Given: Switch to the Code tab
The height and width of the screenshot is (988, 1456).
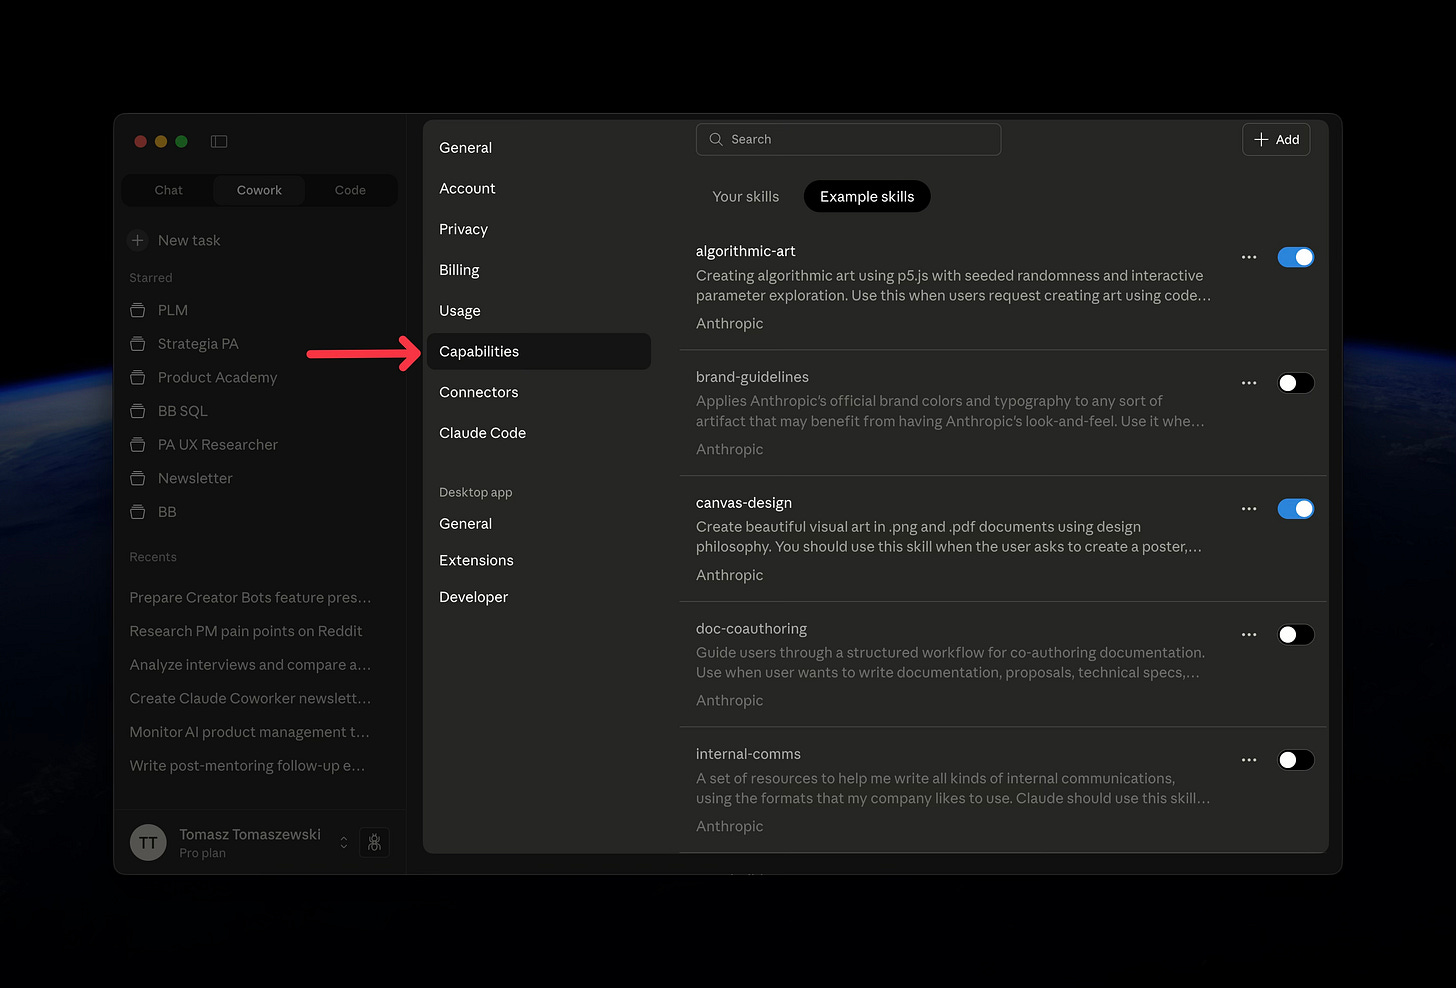Looking at the screenshot, I should (x=350, y=190).
